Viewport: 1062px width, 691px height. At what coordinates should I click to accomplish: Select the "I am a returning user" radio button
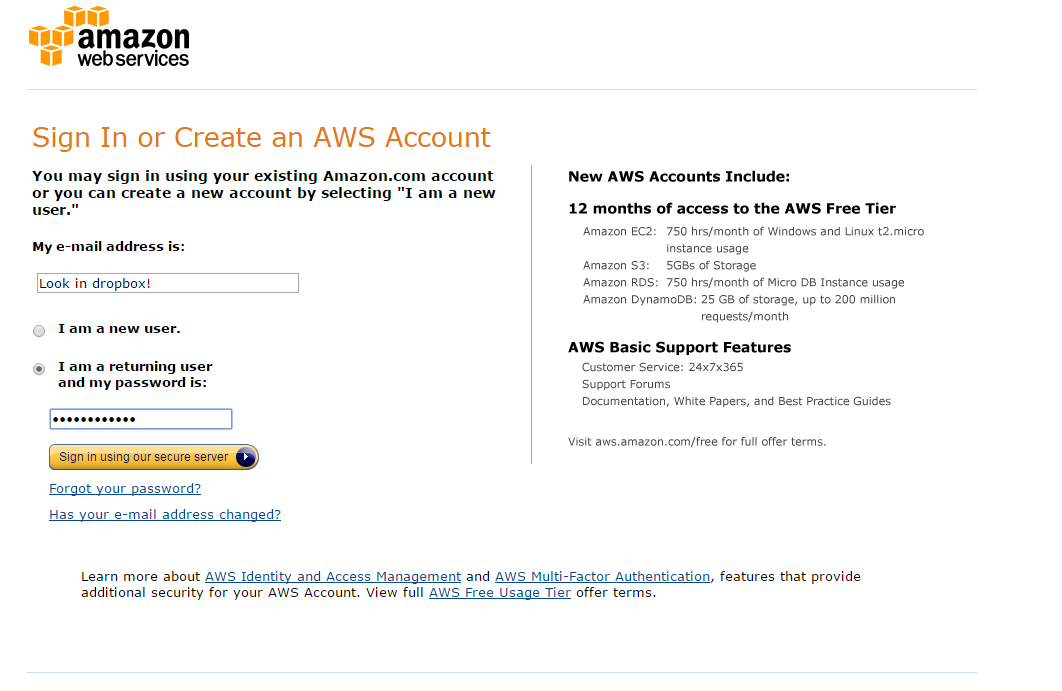pyautogui.click(x=39, y=369)
